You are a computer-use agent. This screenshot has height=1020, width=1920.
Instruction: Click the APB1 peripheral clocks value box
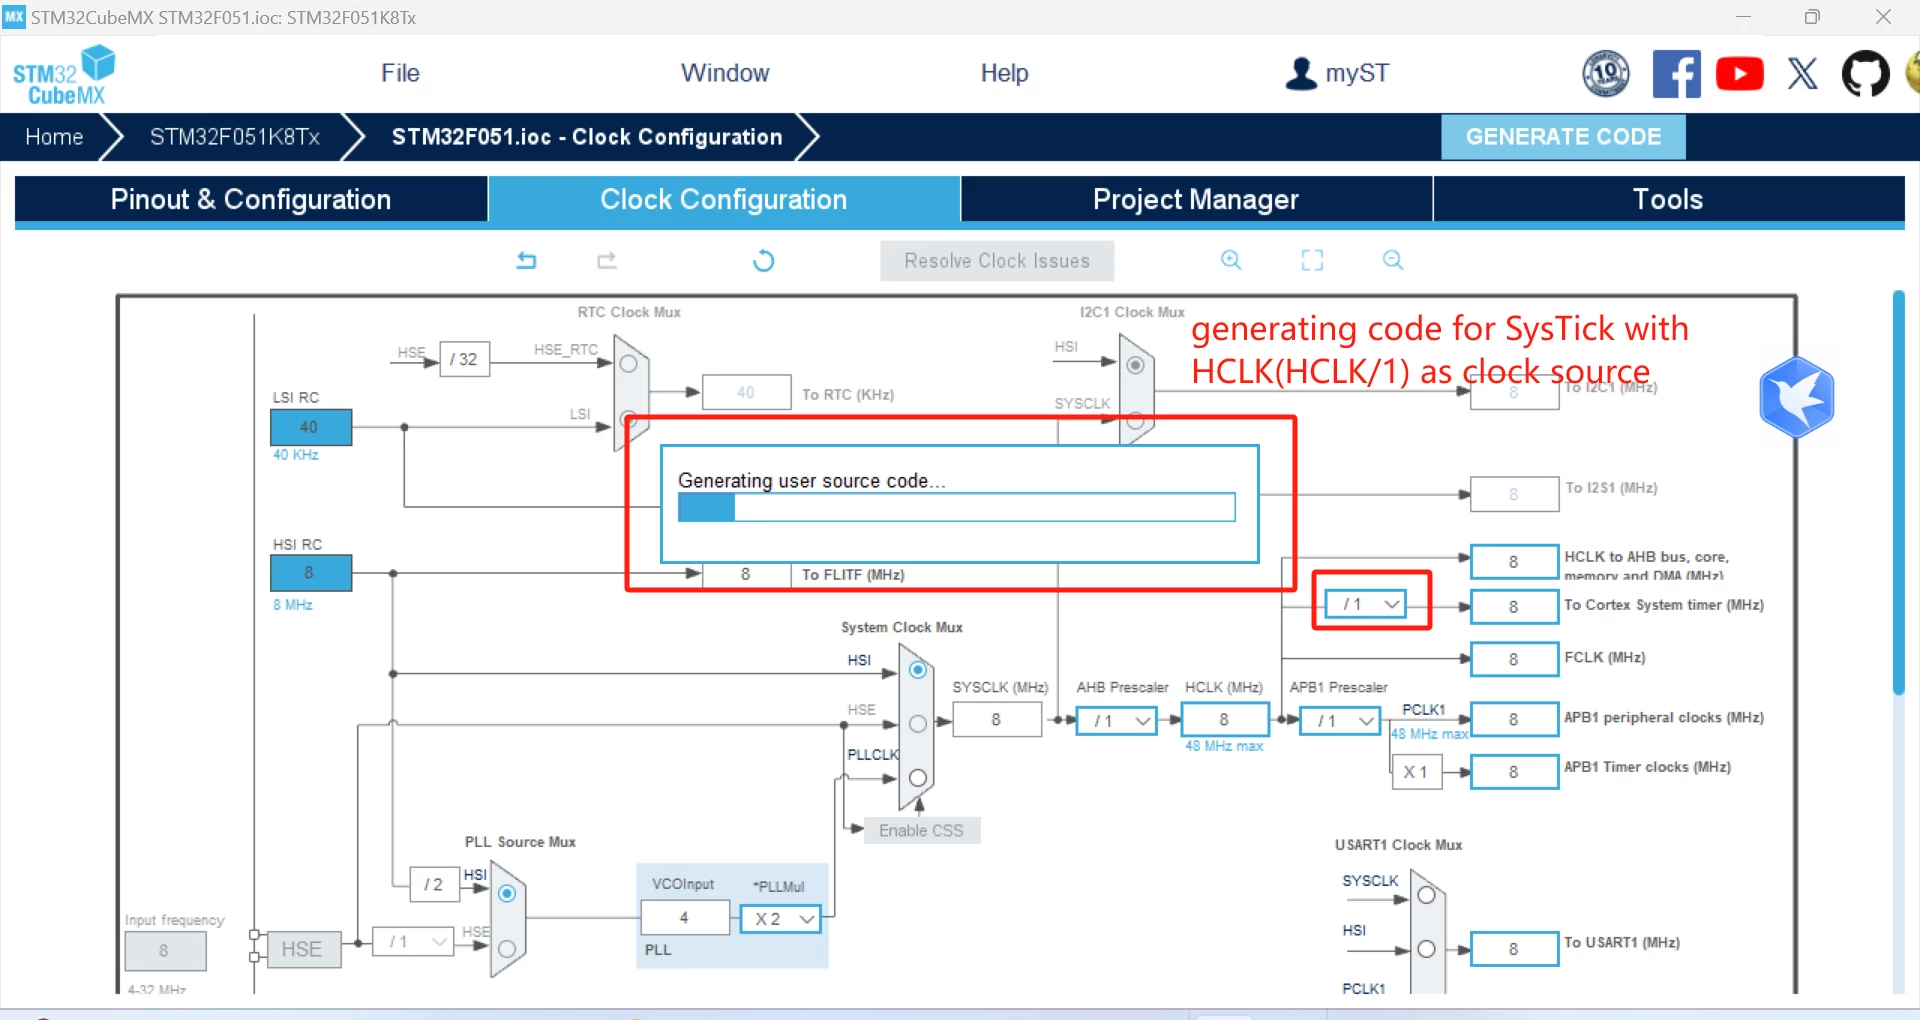click(x=1514, y=720)
